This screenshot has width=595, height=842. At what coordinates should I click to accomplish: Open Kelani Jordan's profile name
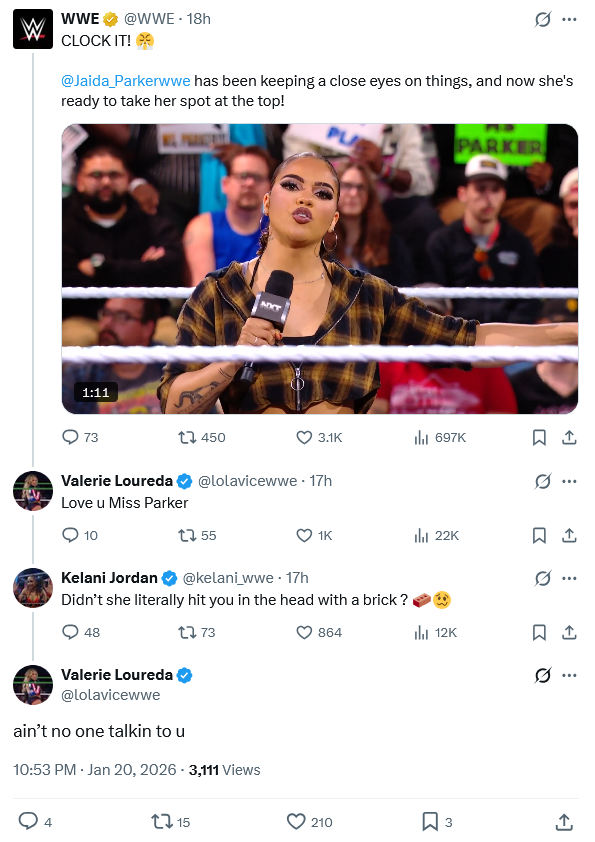click(109, 578)
